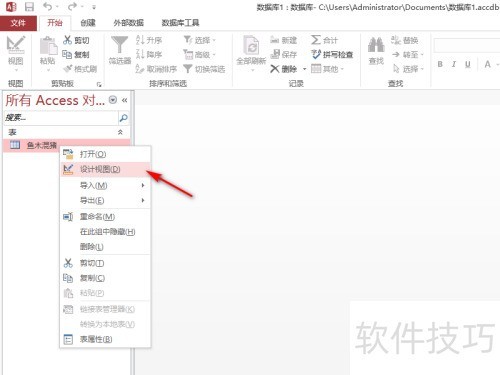Screen dimensions: 500x375
Task: Click the 保存 save record button
Action: point(283,54)
